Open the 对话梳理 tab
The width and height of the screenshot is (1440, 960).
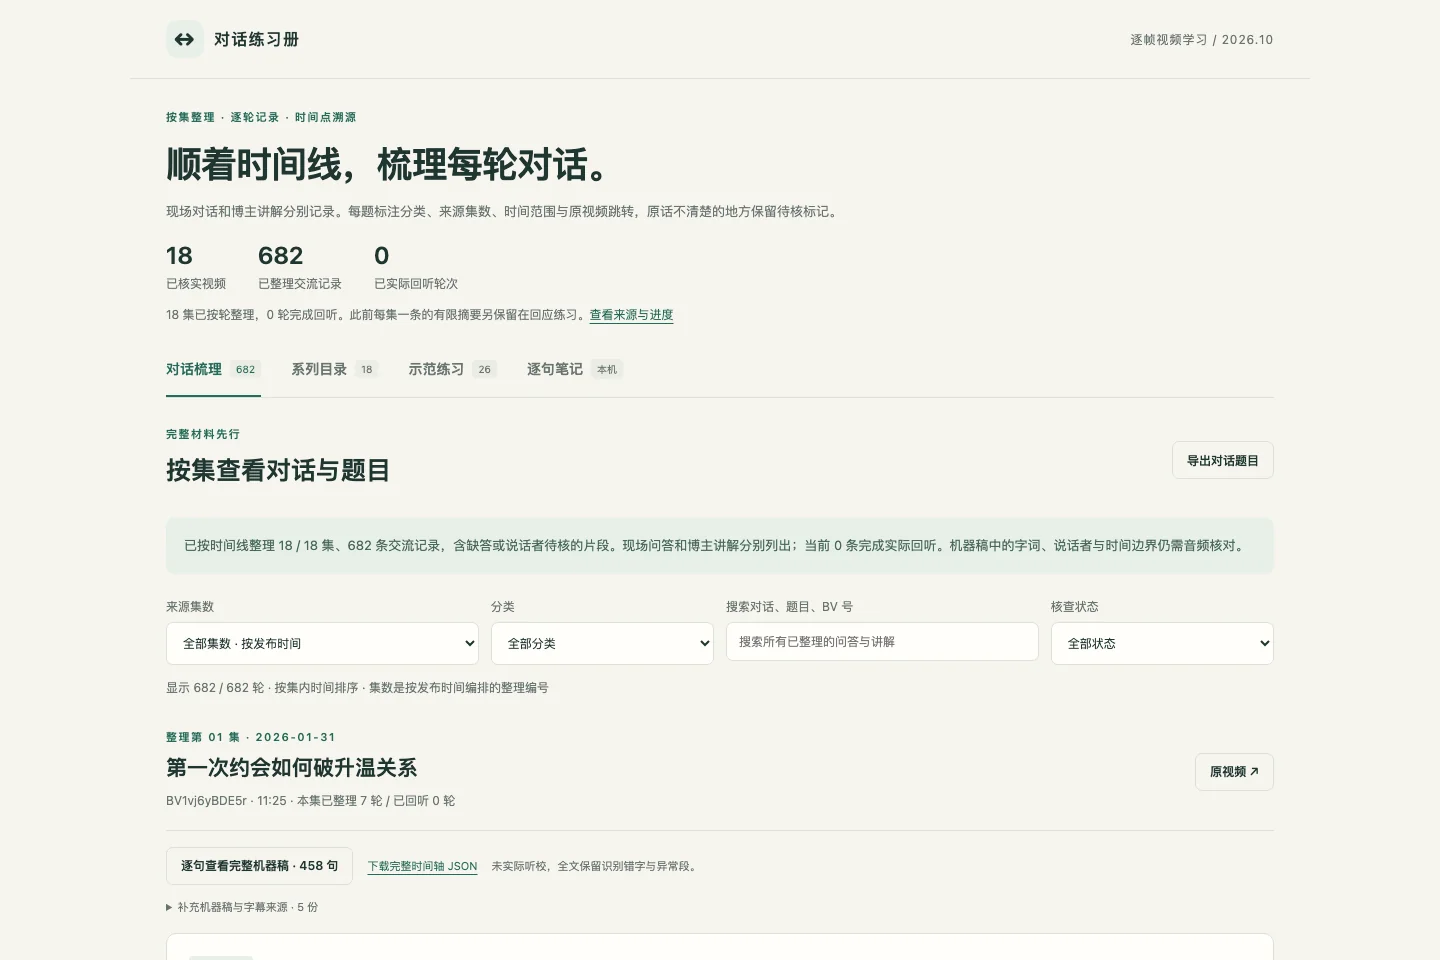(x=213, y=369)
